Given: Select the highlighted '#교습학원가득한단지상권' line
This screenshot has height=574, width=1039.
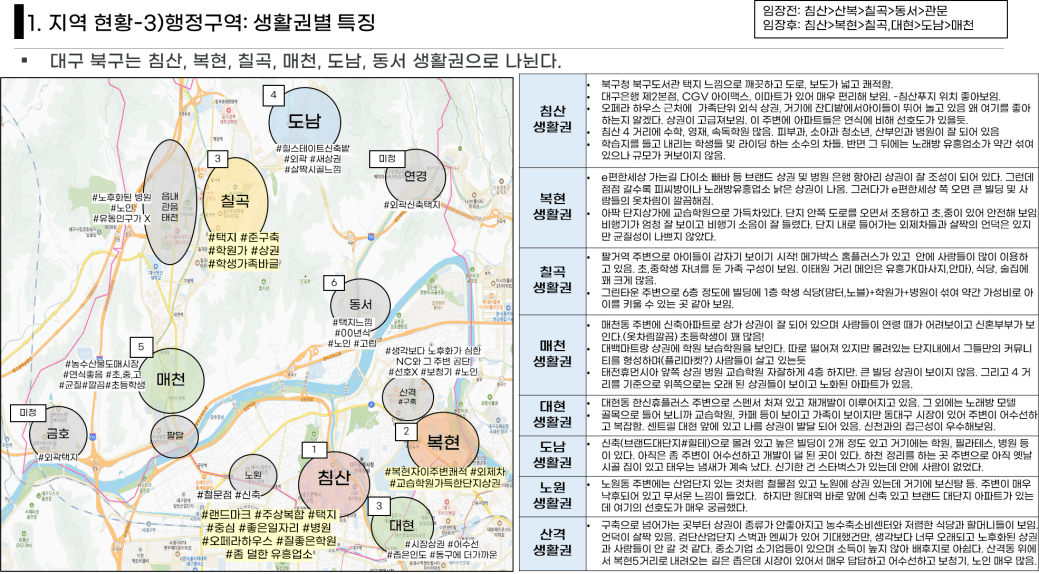Looking at the screenshot, I should [x=445, y=484].
